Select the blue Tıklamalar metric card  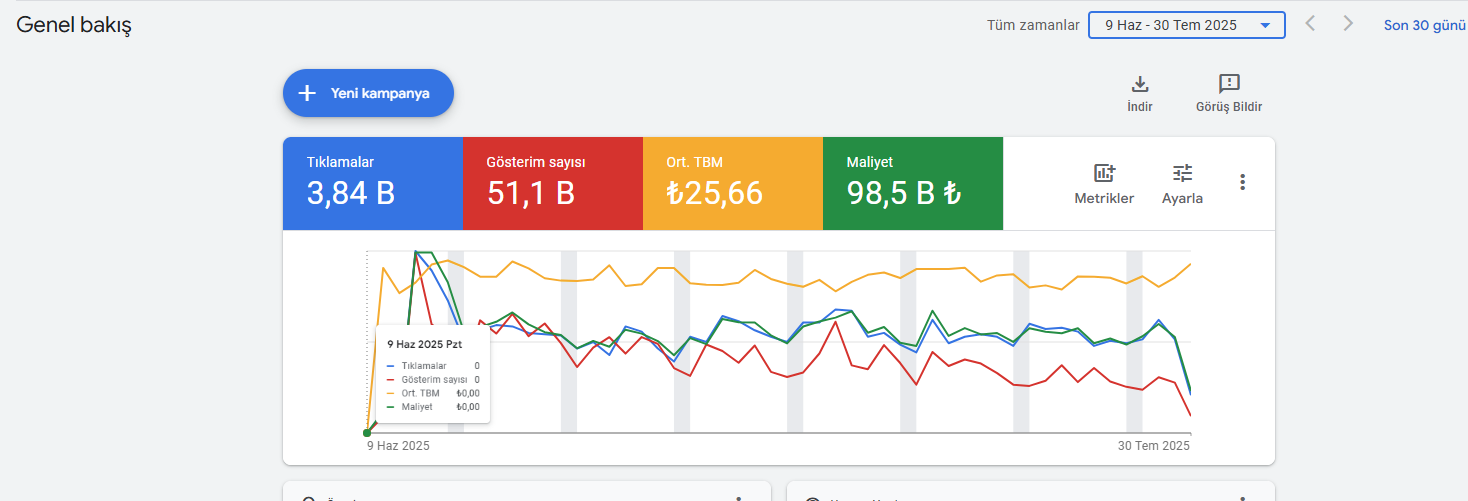[x=373, y=184]
